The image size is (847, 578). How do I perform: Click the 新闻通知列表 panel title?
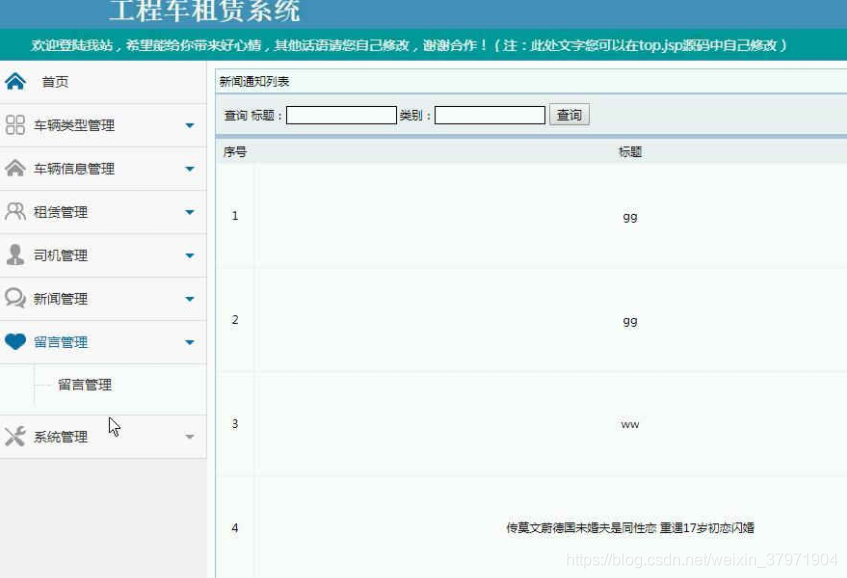[x=254, y=82]
